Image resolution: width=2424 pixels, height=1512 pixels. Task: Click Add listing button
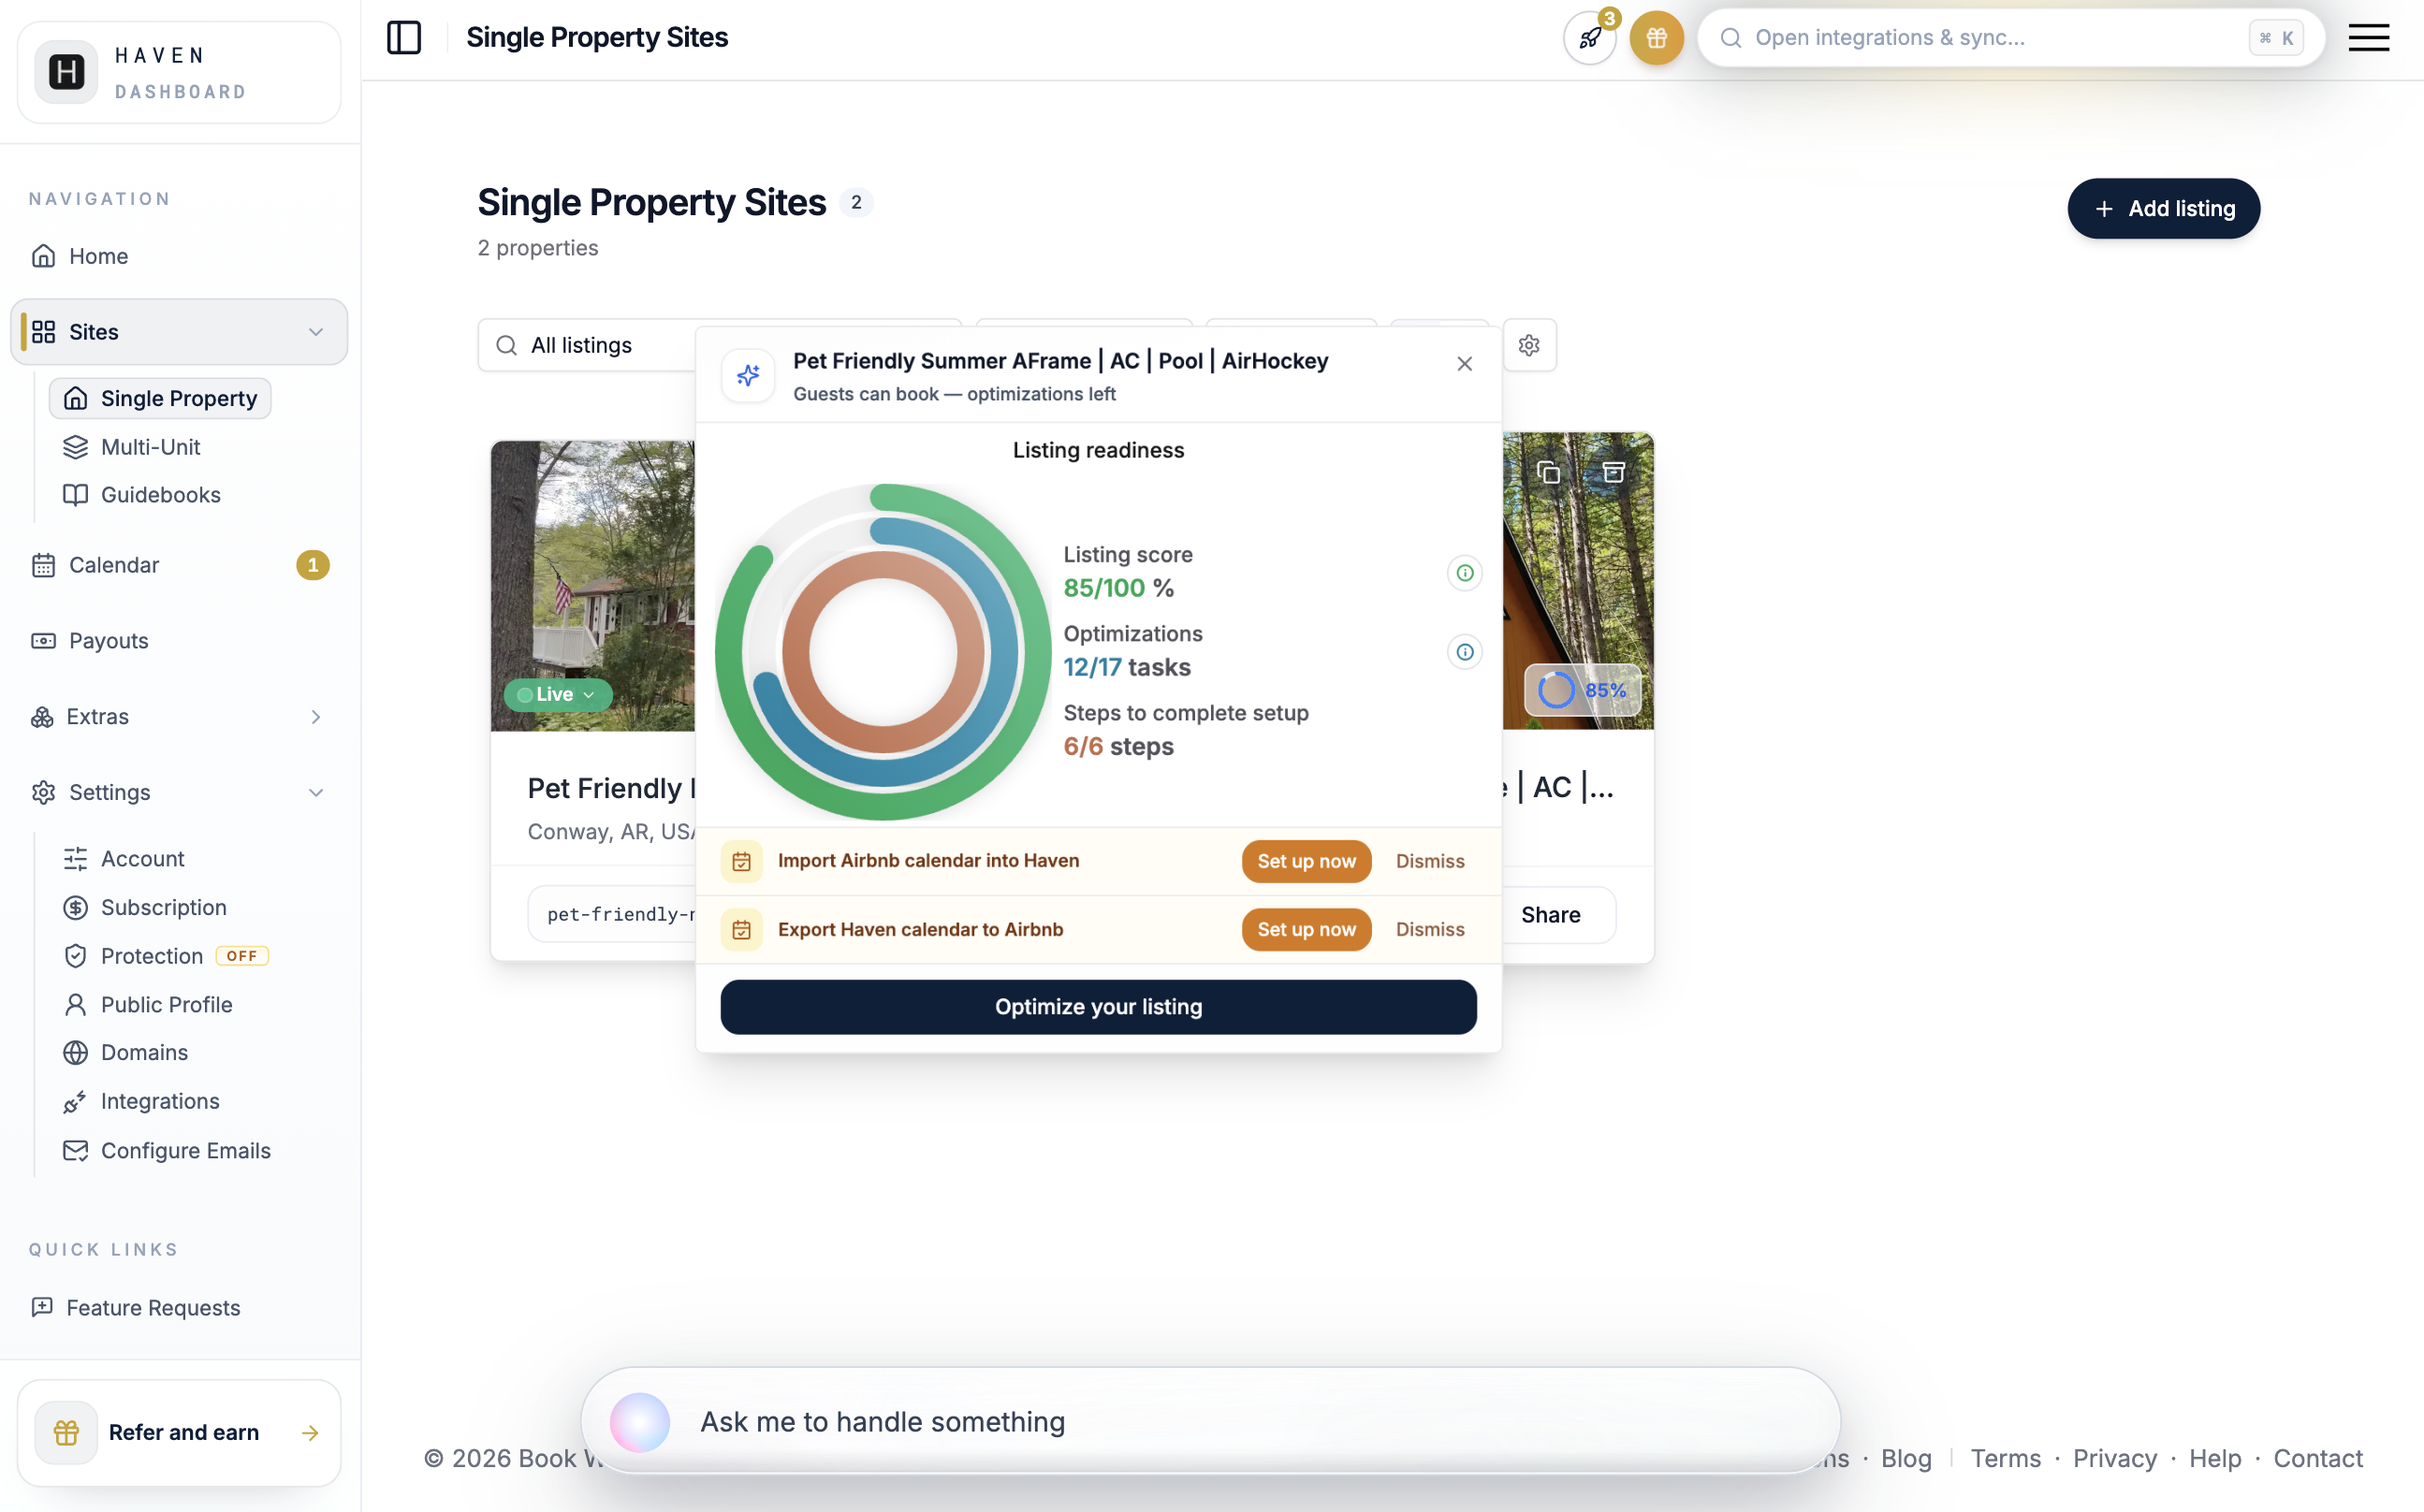pos(2163,208)
